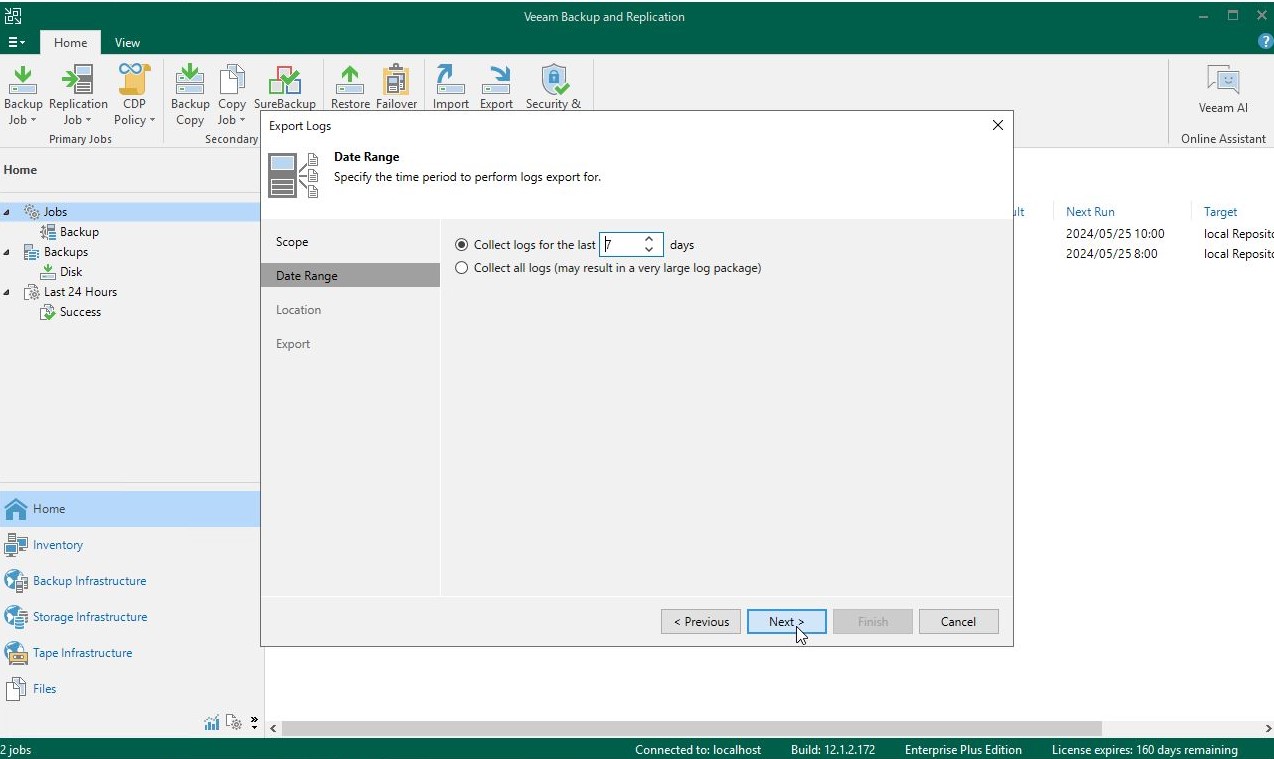The height and width of the screenshot is (759, 1274).
Task: Switch to the View ribbon tab
Action: point(127,43)
